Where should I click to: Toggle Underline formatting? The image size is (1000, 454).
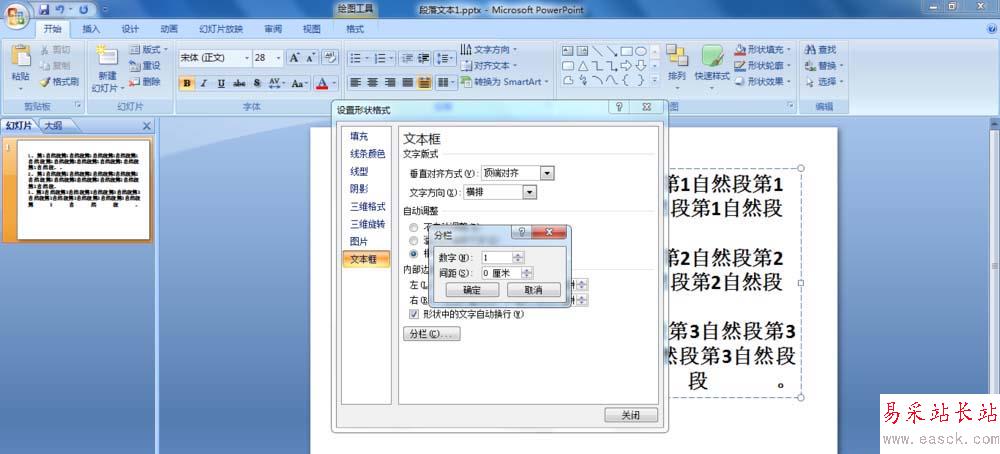click(x=221, y=84)
